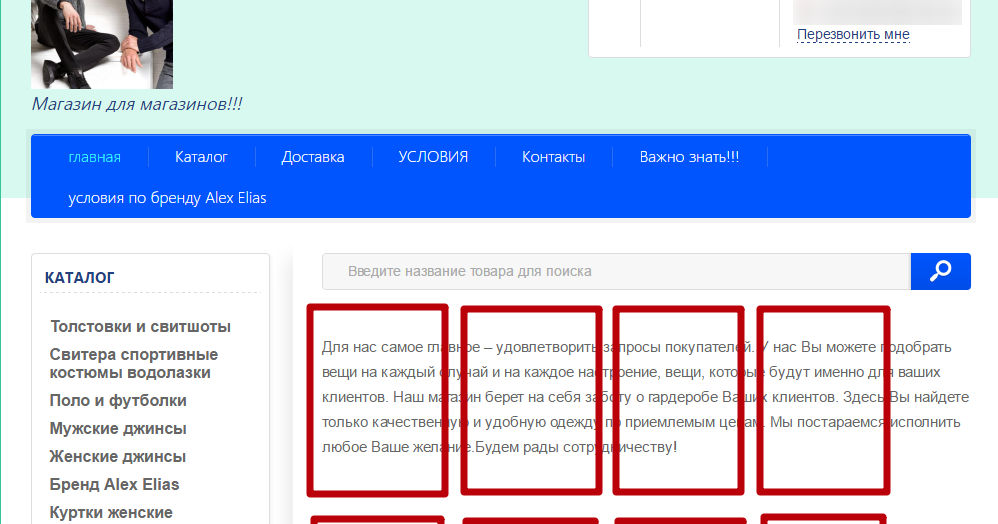Click the store logo photo
The image size is (998, 524).
pos(102,44)
